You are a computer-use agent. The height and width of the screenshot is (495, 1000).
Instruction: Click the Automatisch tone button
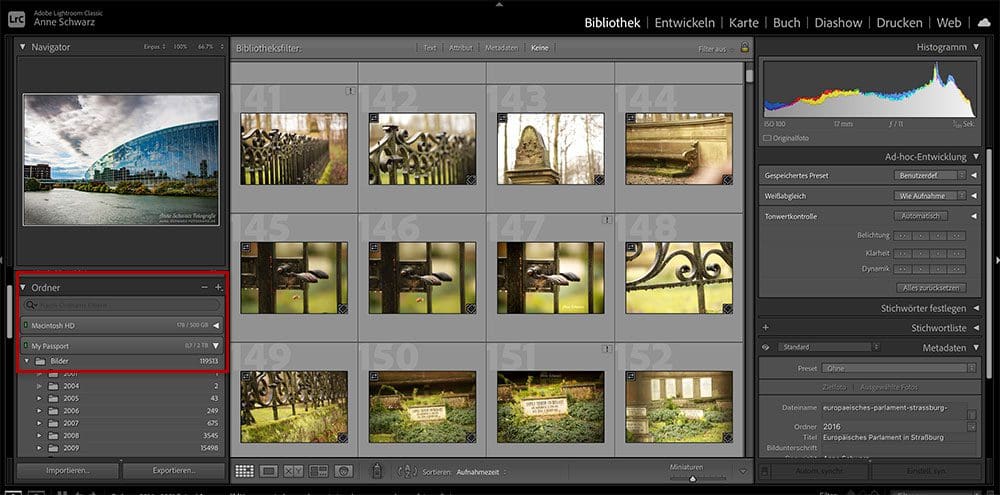pos(920,216)
